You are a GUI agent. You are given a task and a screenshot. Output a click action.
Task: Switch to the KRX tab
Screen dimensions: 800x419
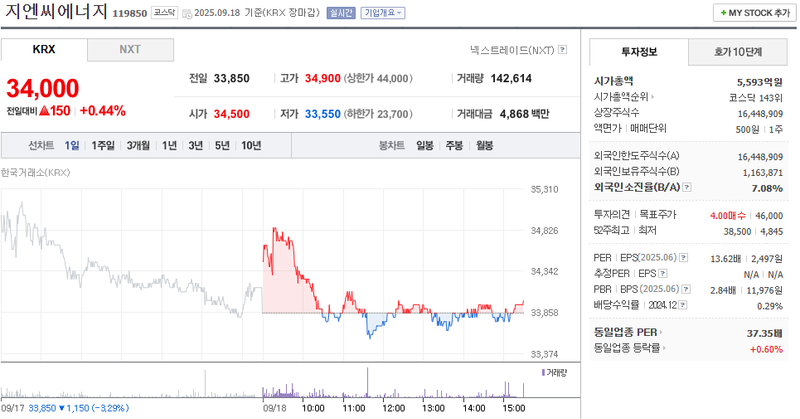coord(44,50)
